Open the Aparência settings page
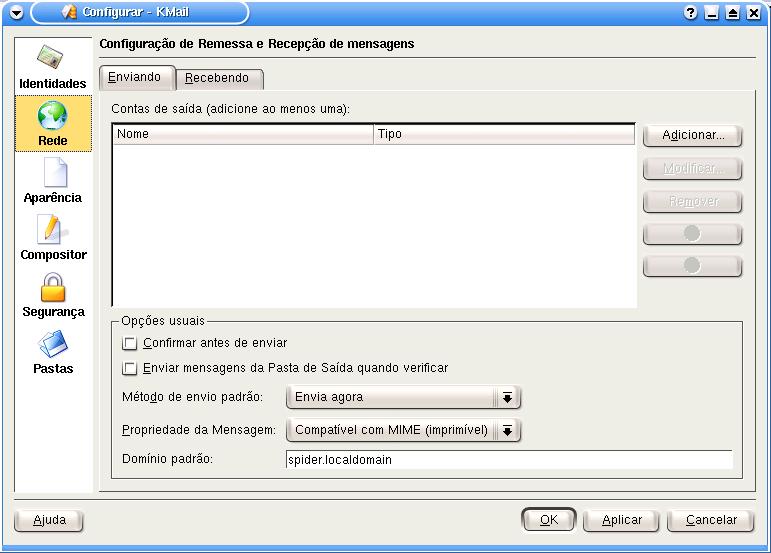Image resolution: width=771 pixels, height=553 pixels. 53,180
